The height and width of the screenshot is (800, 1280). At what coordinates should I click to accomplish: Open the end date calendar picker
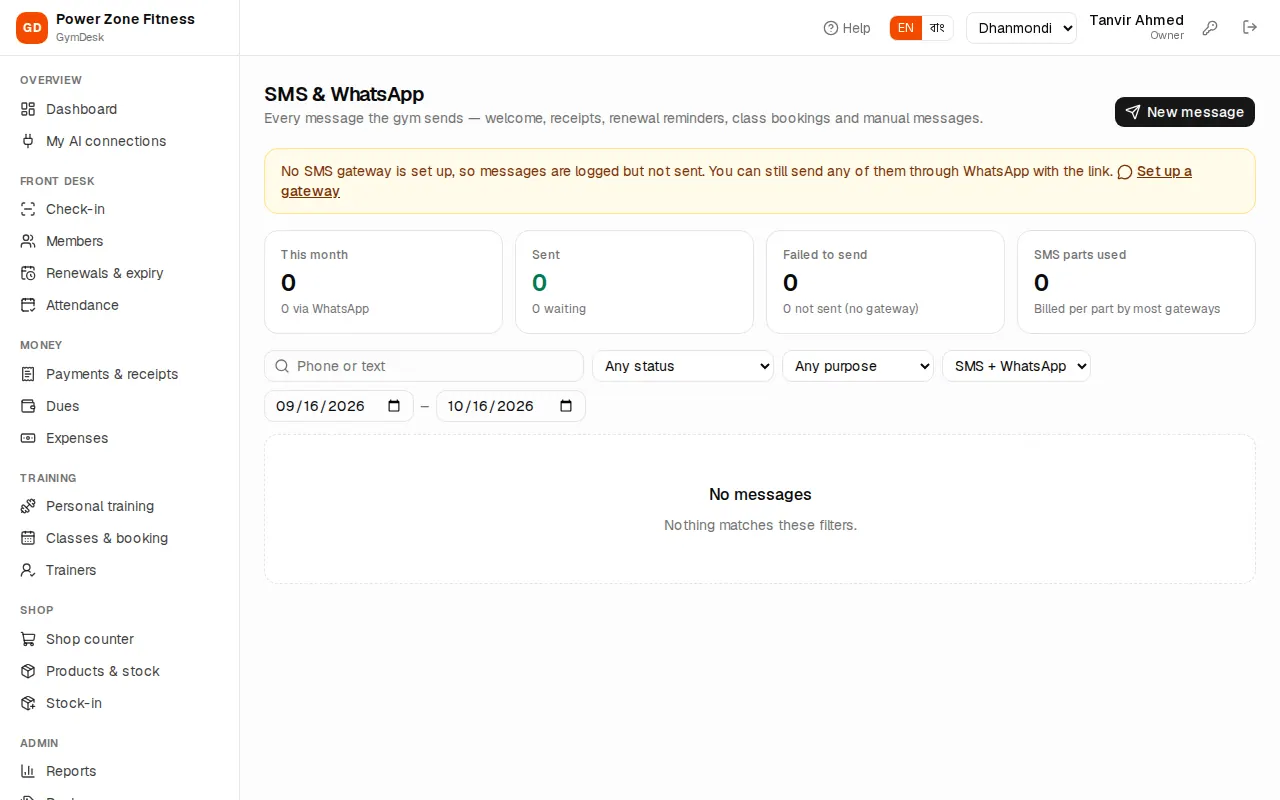pyautogui.click(x=566, y=406)
